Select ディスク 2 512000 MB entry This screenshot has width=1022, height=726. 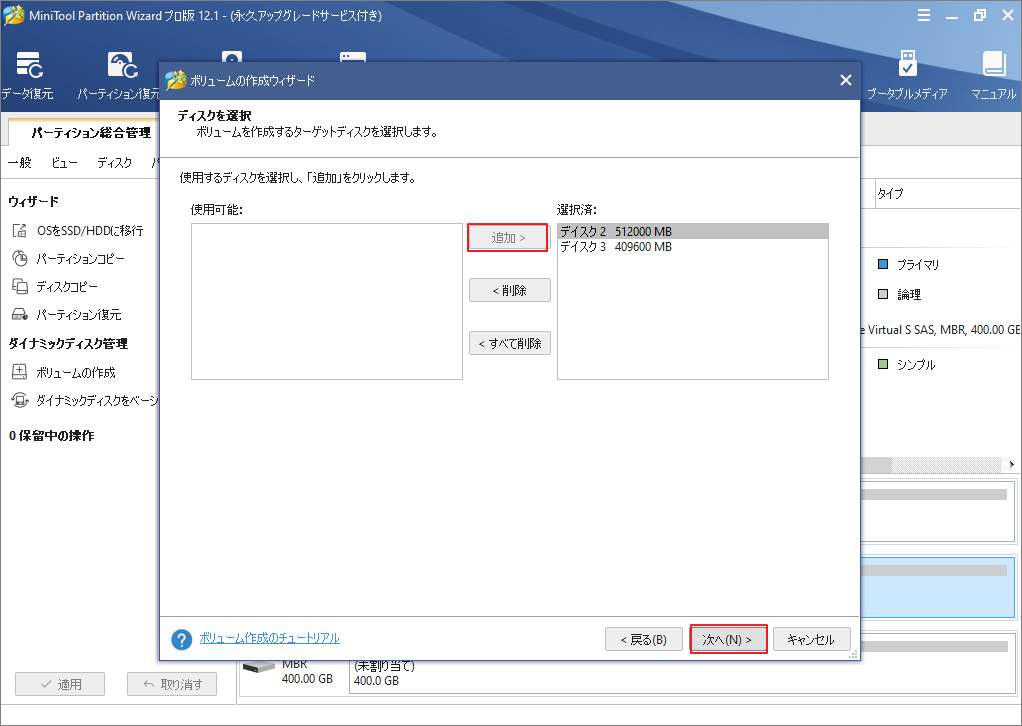pos(616,232)
